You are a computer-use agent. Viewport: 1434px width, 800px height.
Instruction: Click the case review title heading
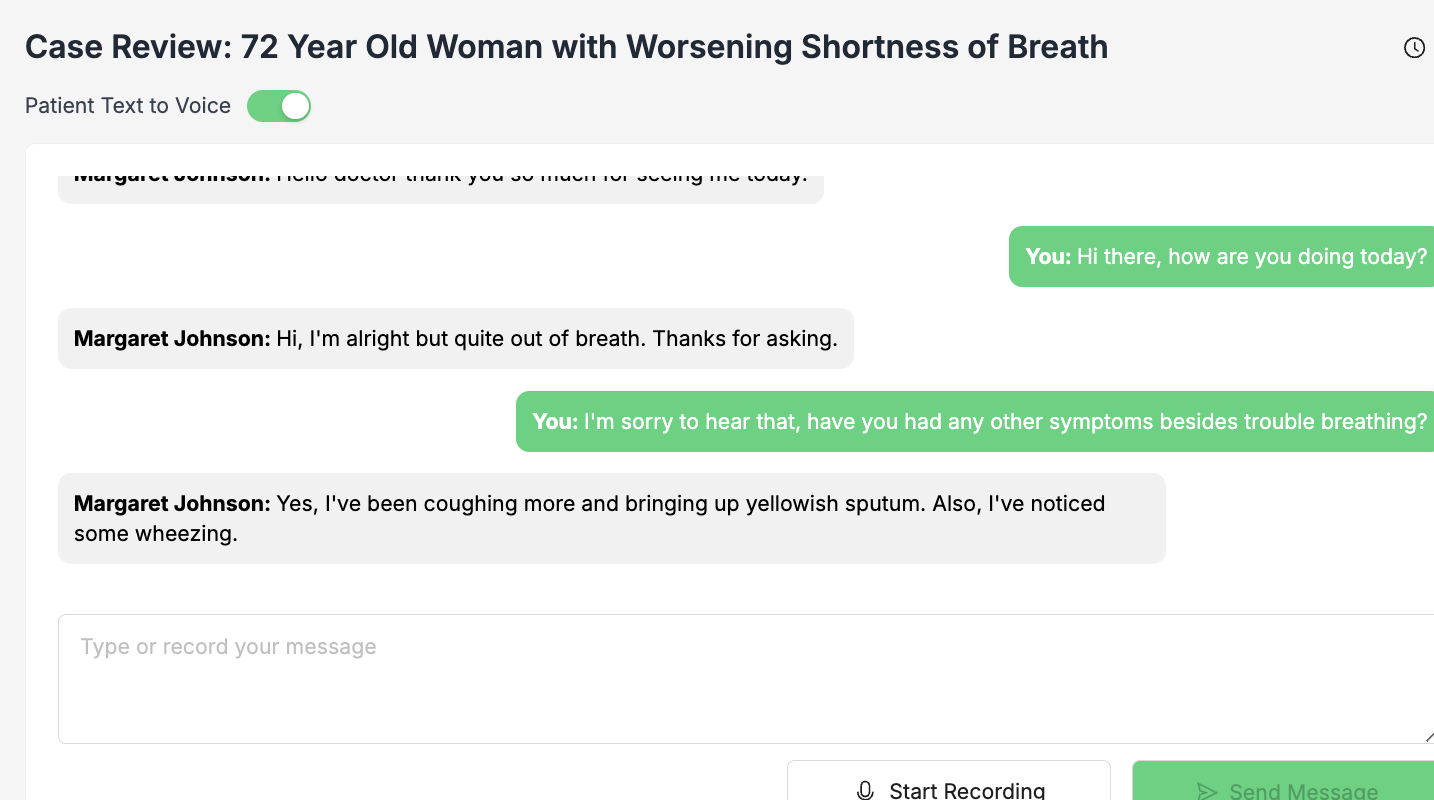coord(566,47)
